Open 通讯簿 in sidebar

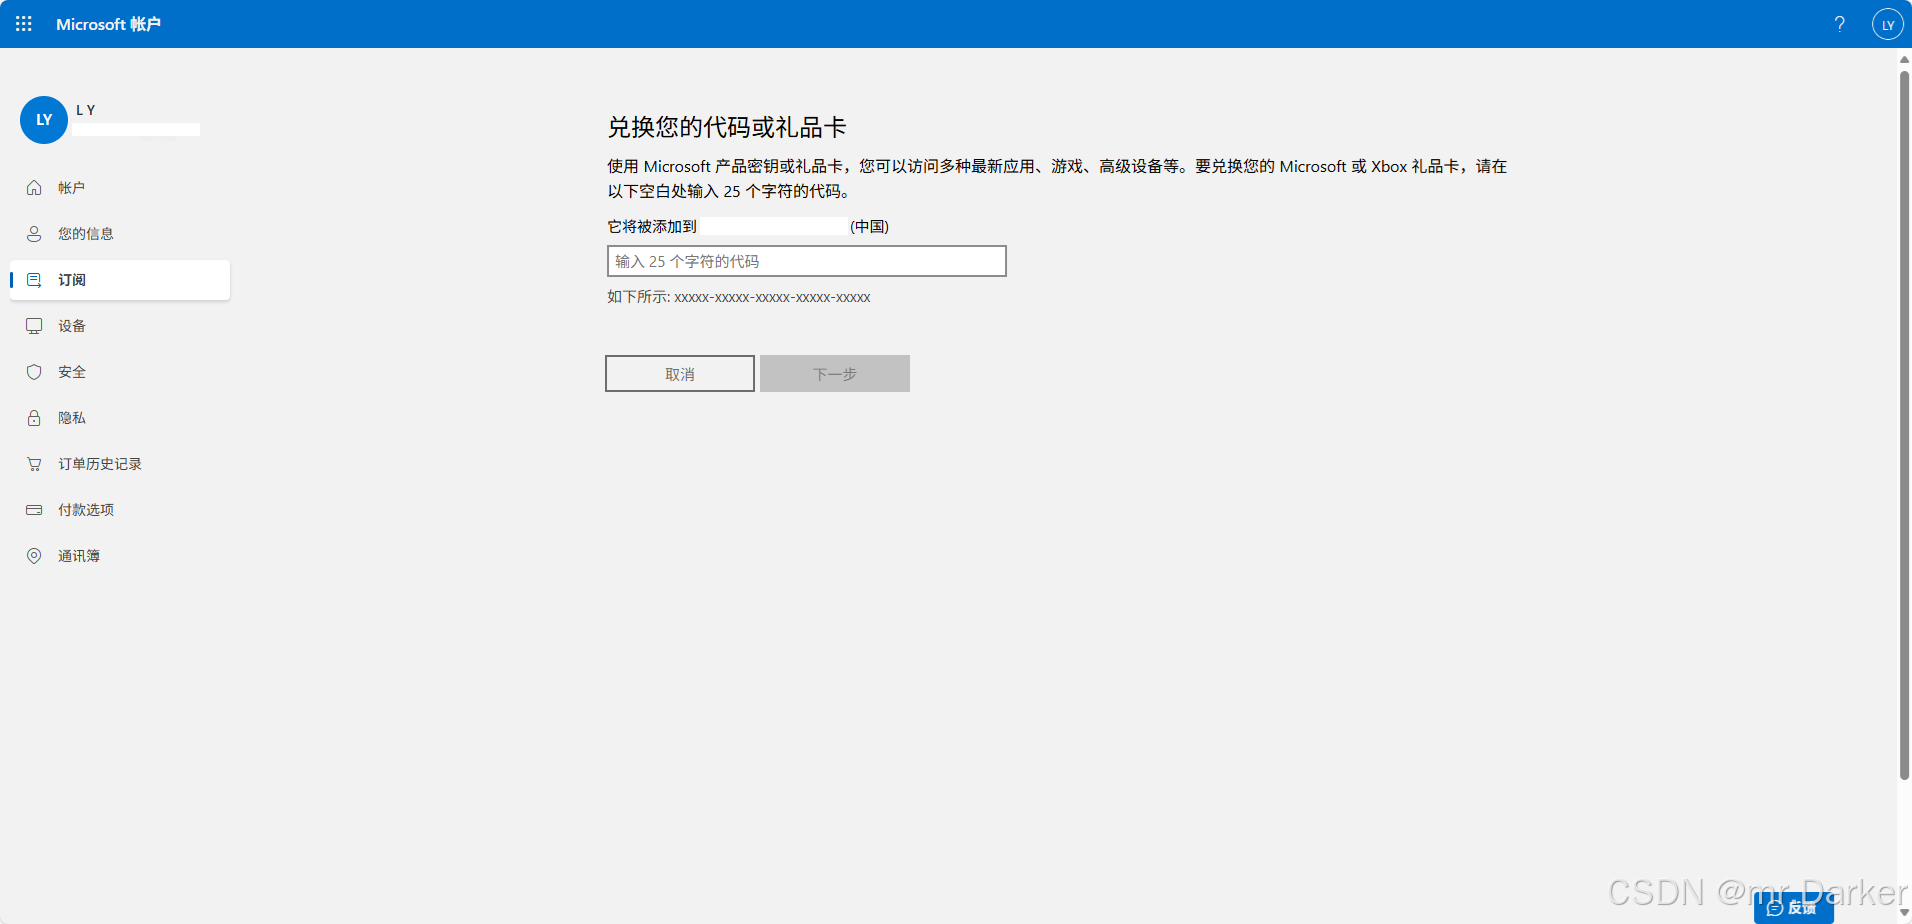(x=120, y=556)
